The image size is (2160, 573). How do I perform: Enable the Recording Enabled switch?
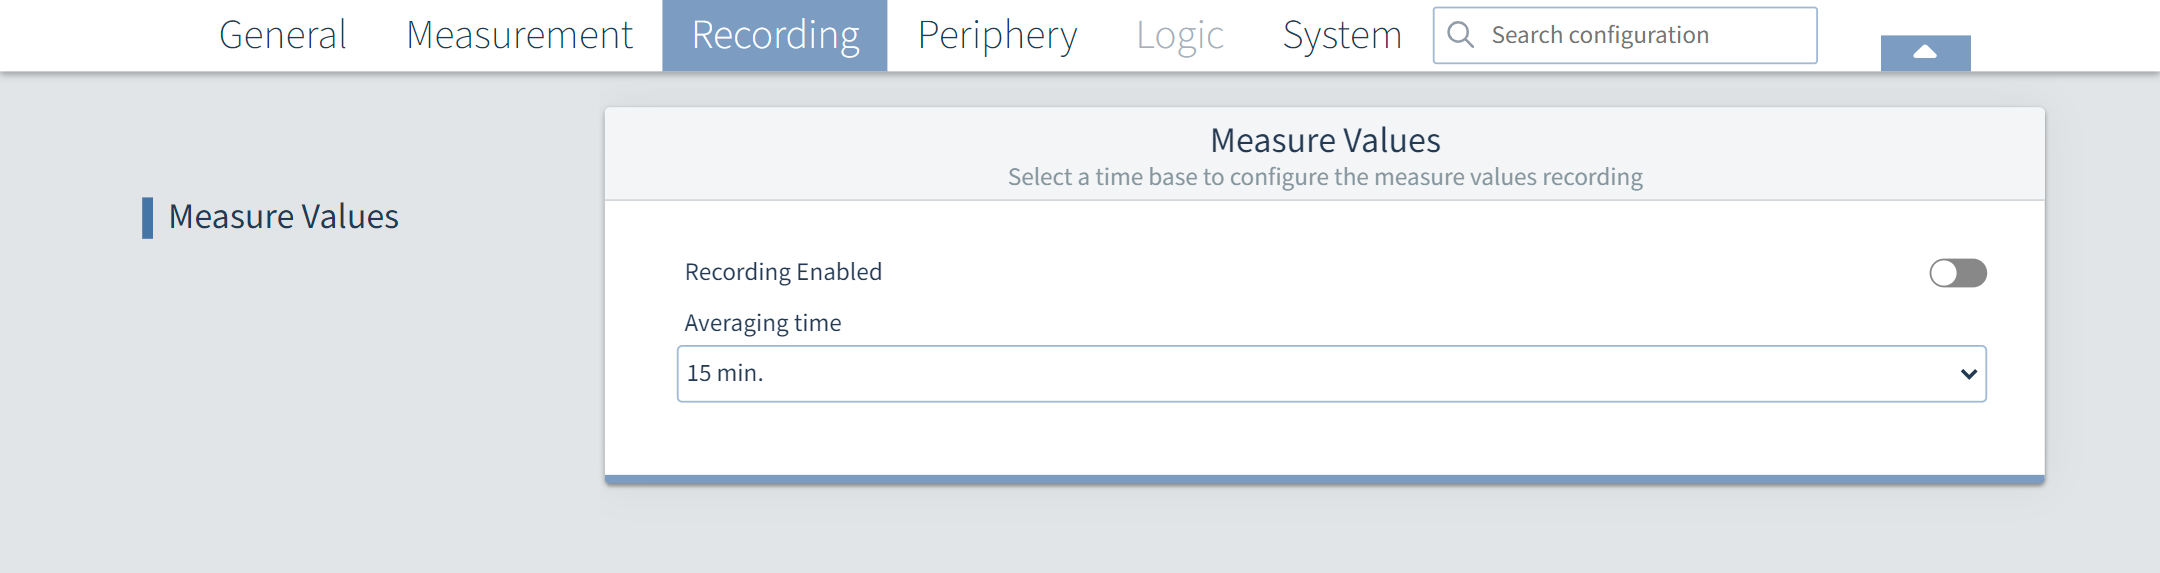tap(1957, 273)
